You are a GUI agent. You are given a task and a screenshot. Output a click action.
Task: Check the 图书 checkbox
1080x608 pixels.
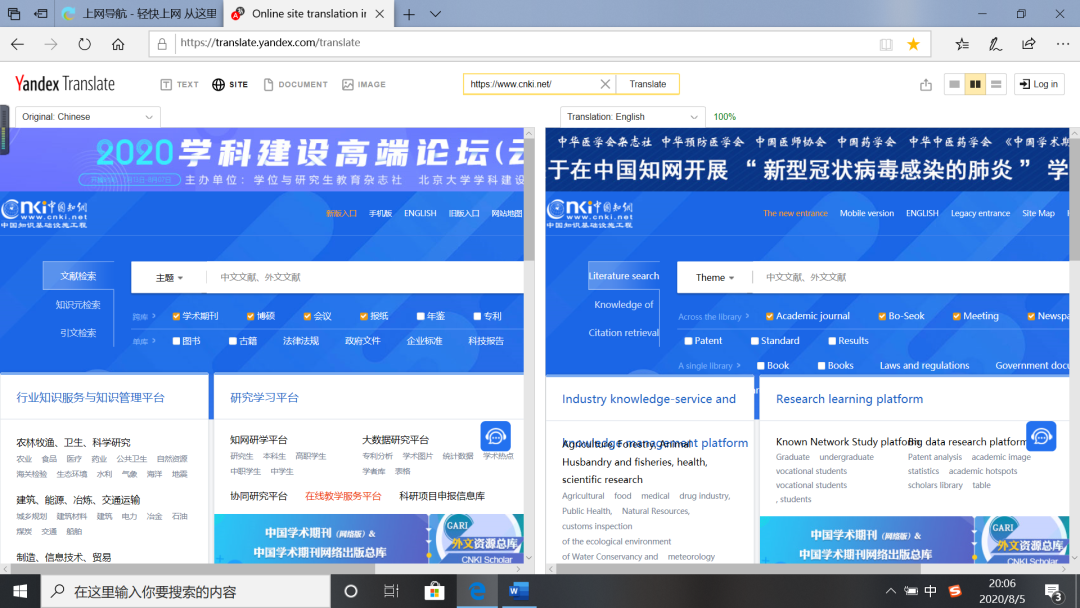click(176, 341)
